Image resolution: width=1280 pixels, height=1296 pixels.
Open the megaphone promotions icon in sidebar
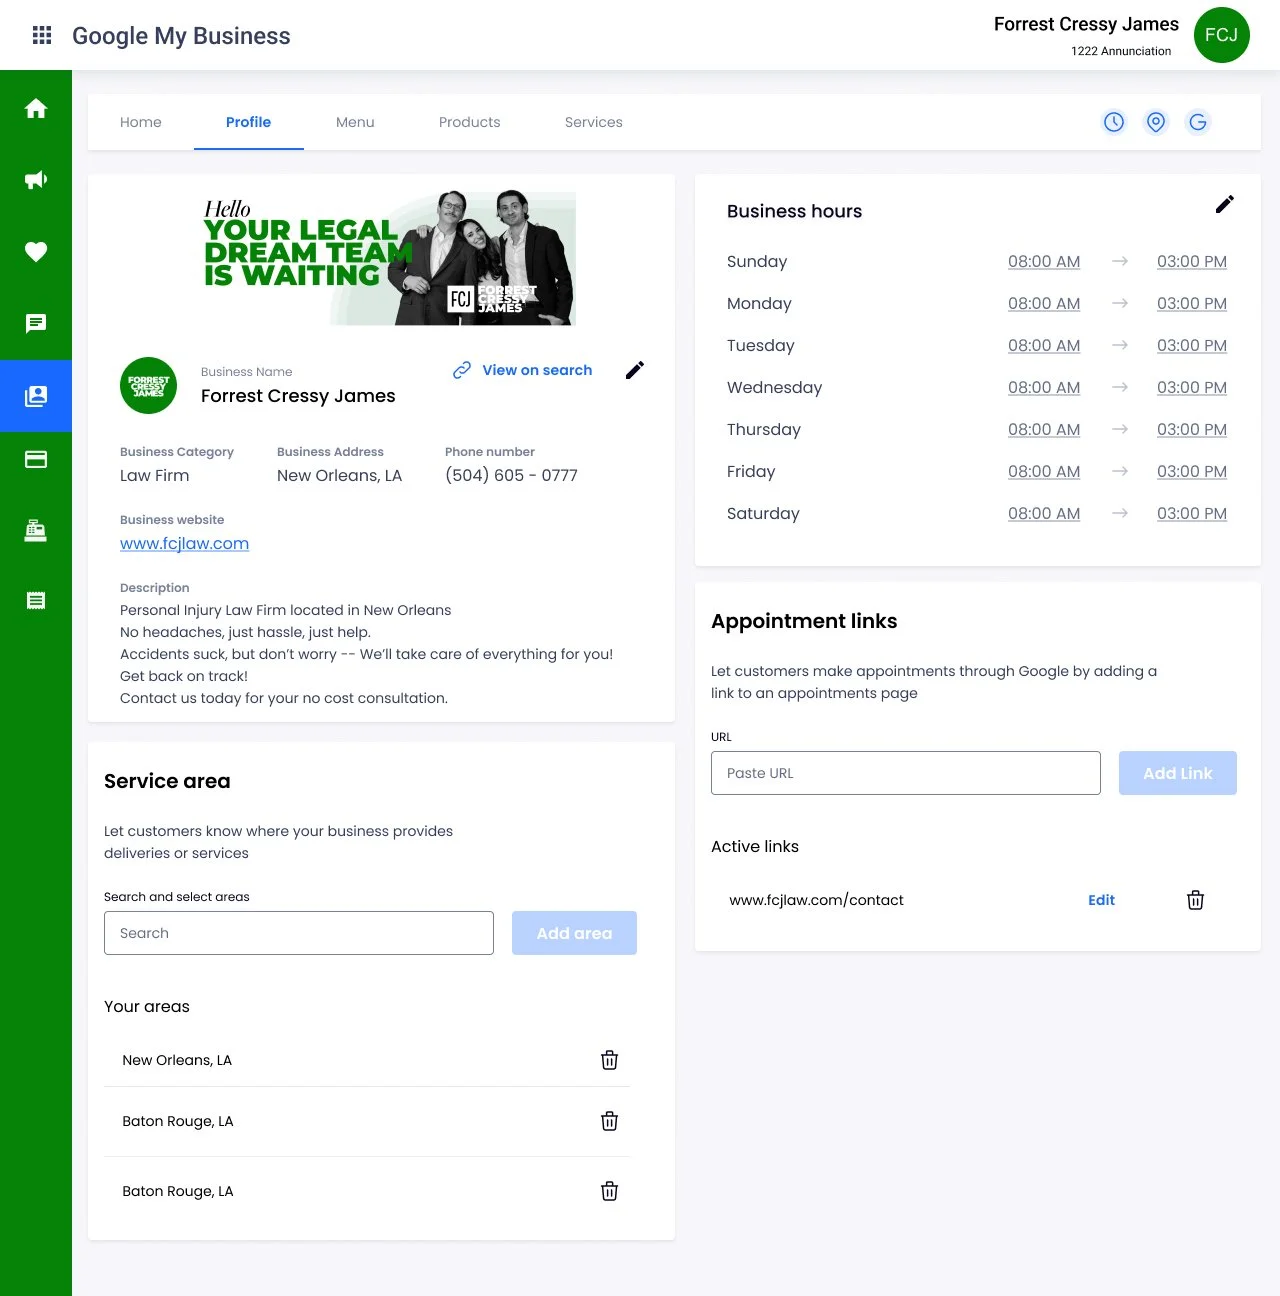click(36, 180)
